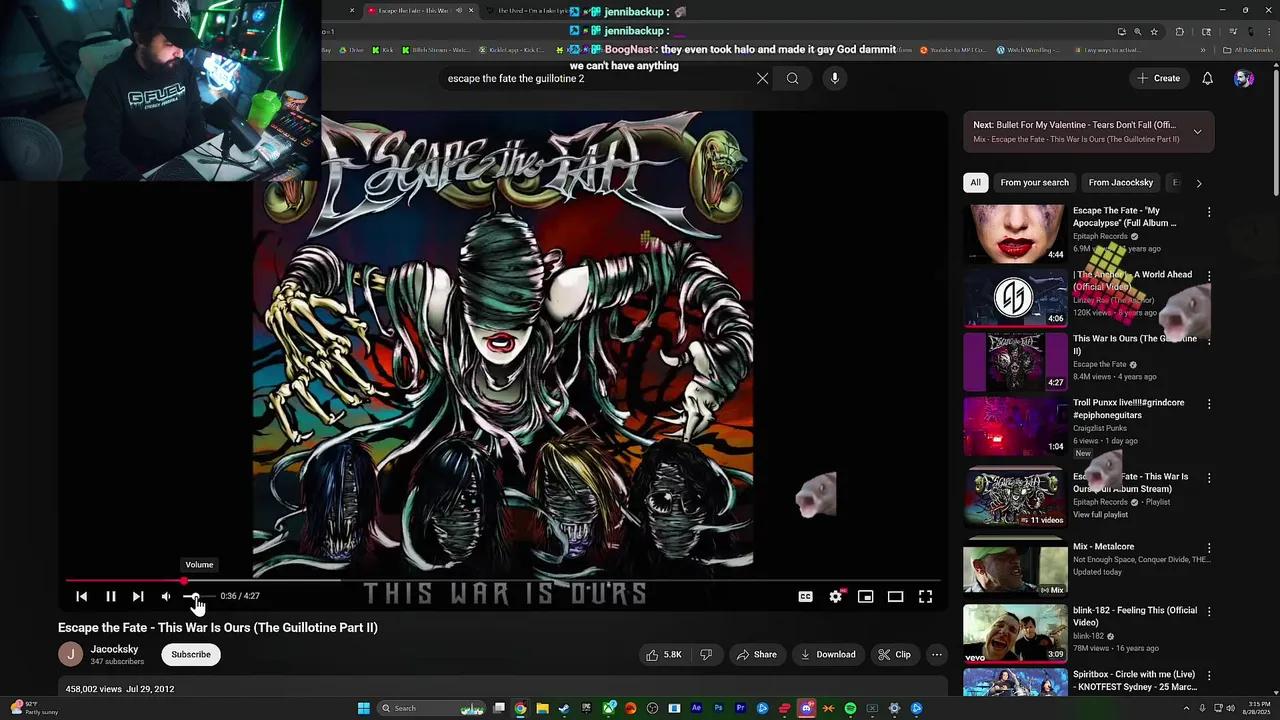Run the search with magnifier button
1280x720 pixels.
(792, 78)
